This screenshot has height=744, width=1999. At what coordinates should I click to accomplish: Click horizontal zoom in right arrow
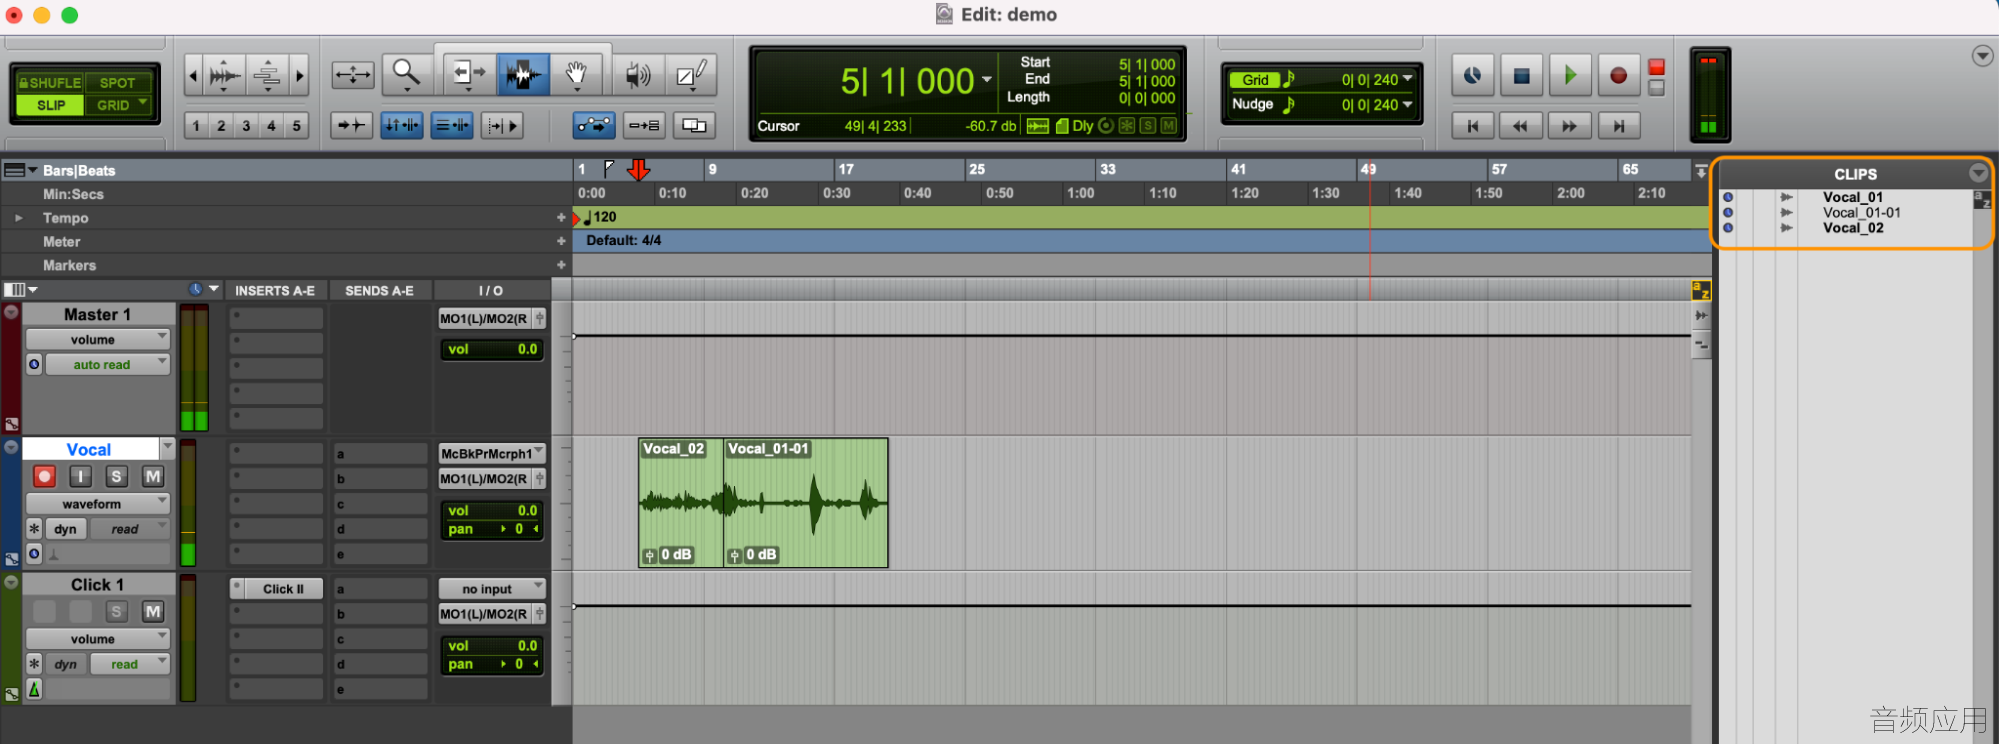coord(299,75)
